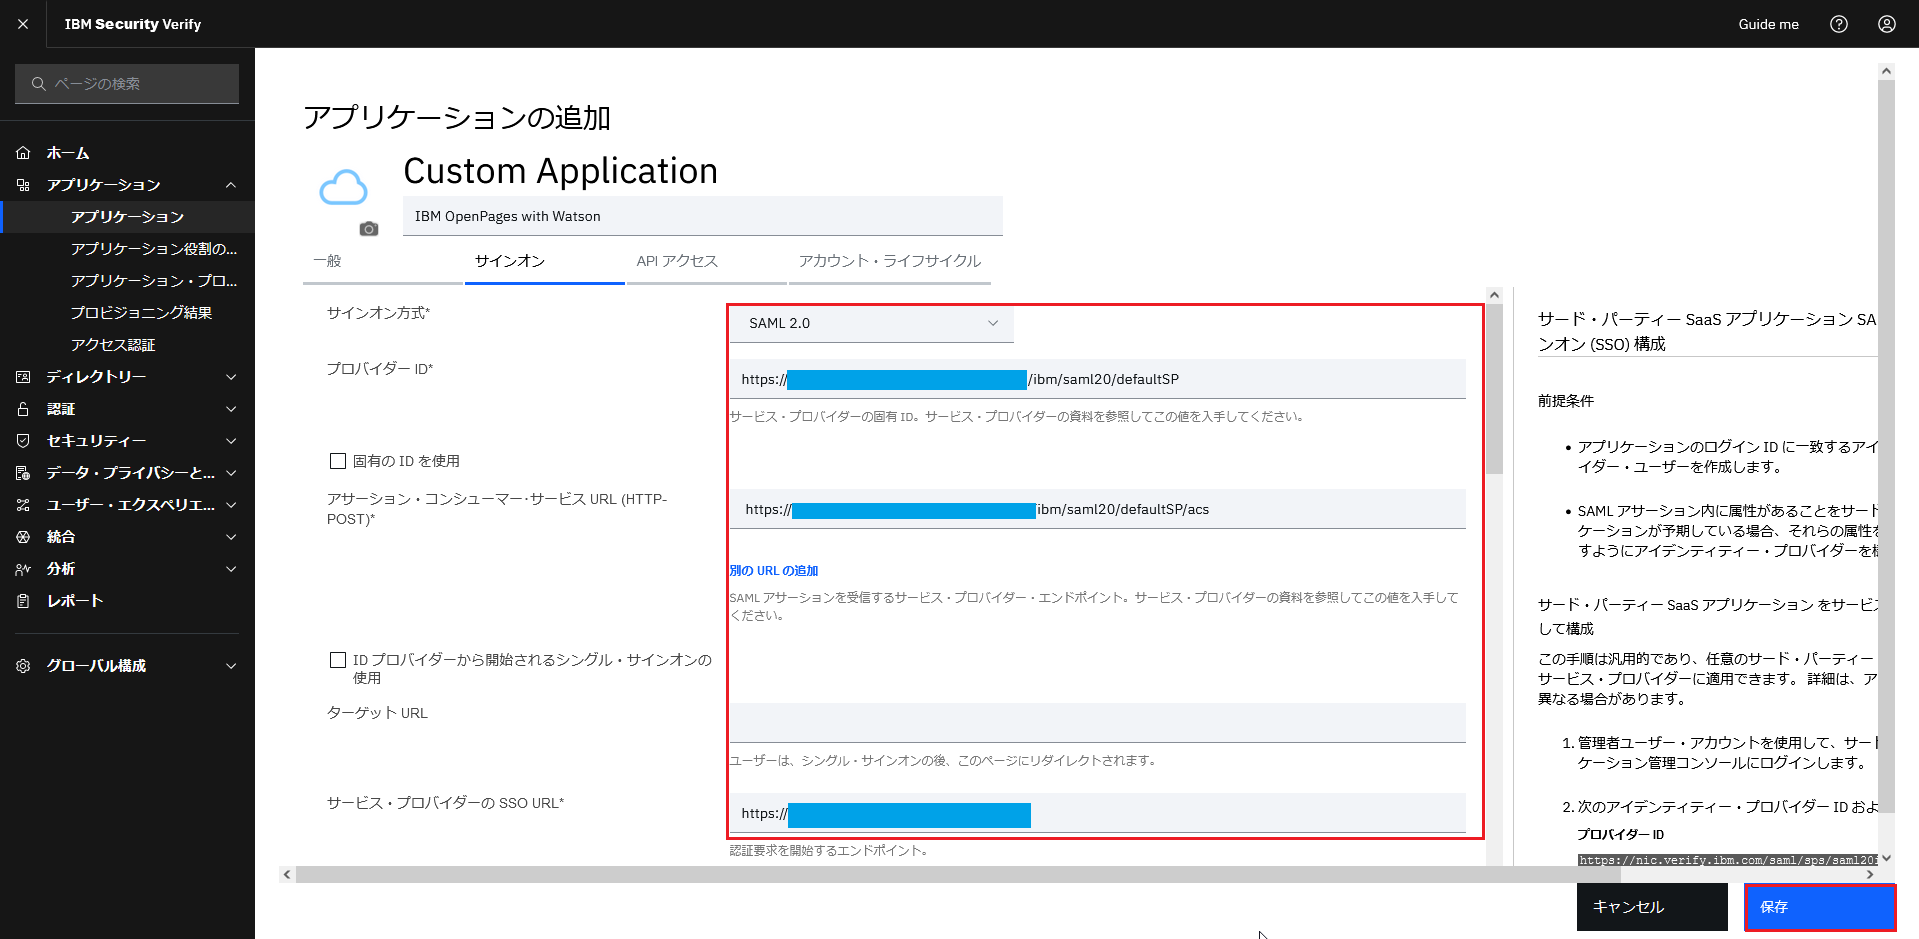Click the service provider SSO URL field

coord(1097,813)
